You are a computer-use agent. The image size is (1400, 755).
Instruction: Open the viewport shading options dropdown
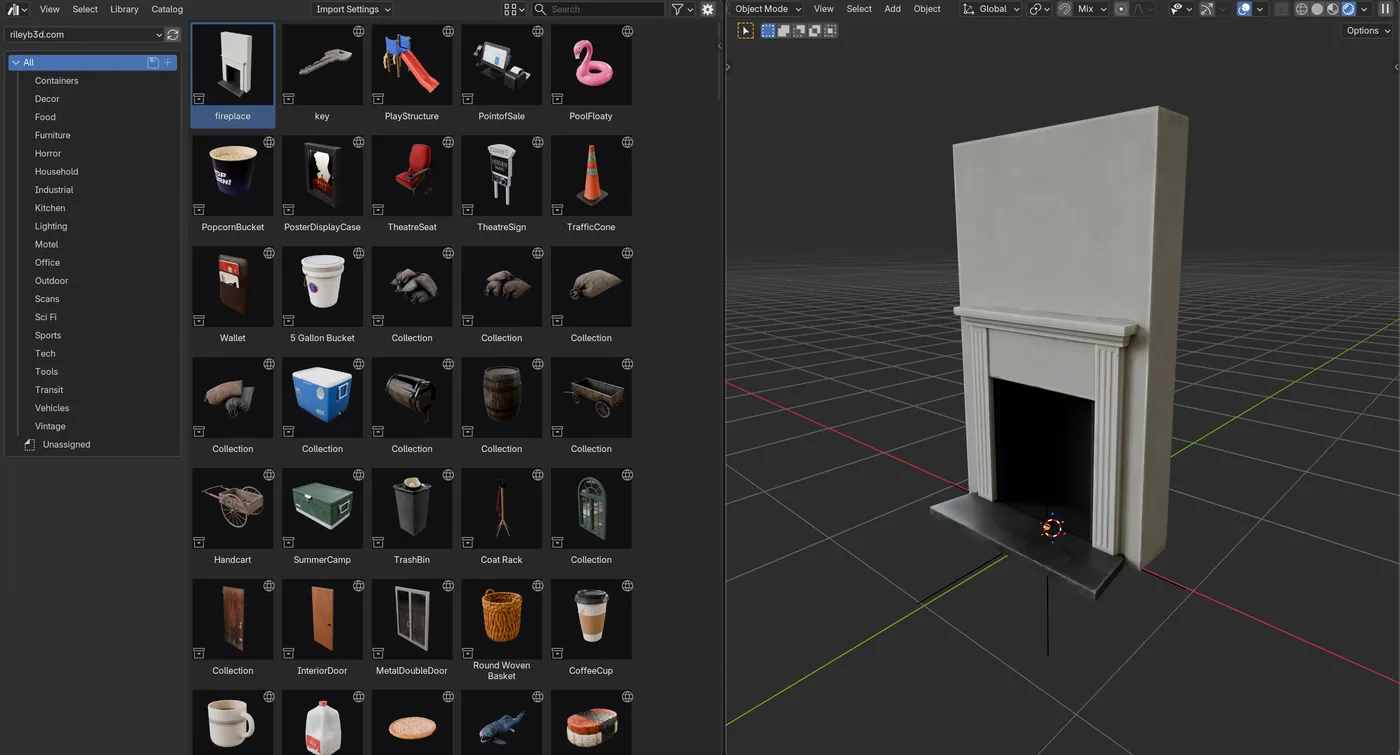(x=1364, y=9)
